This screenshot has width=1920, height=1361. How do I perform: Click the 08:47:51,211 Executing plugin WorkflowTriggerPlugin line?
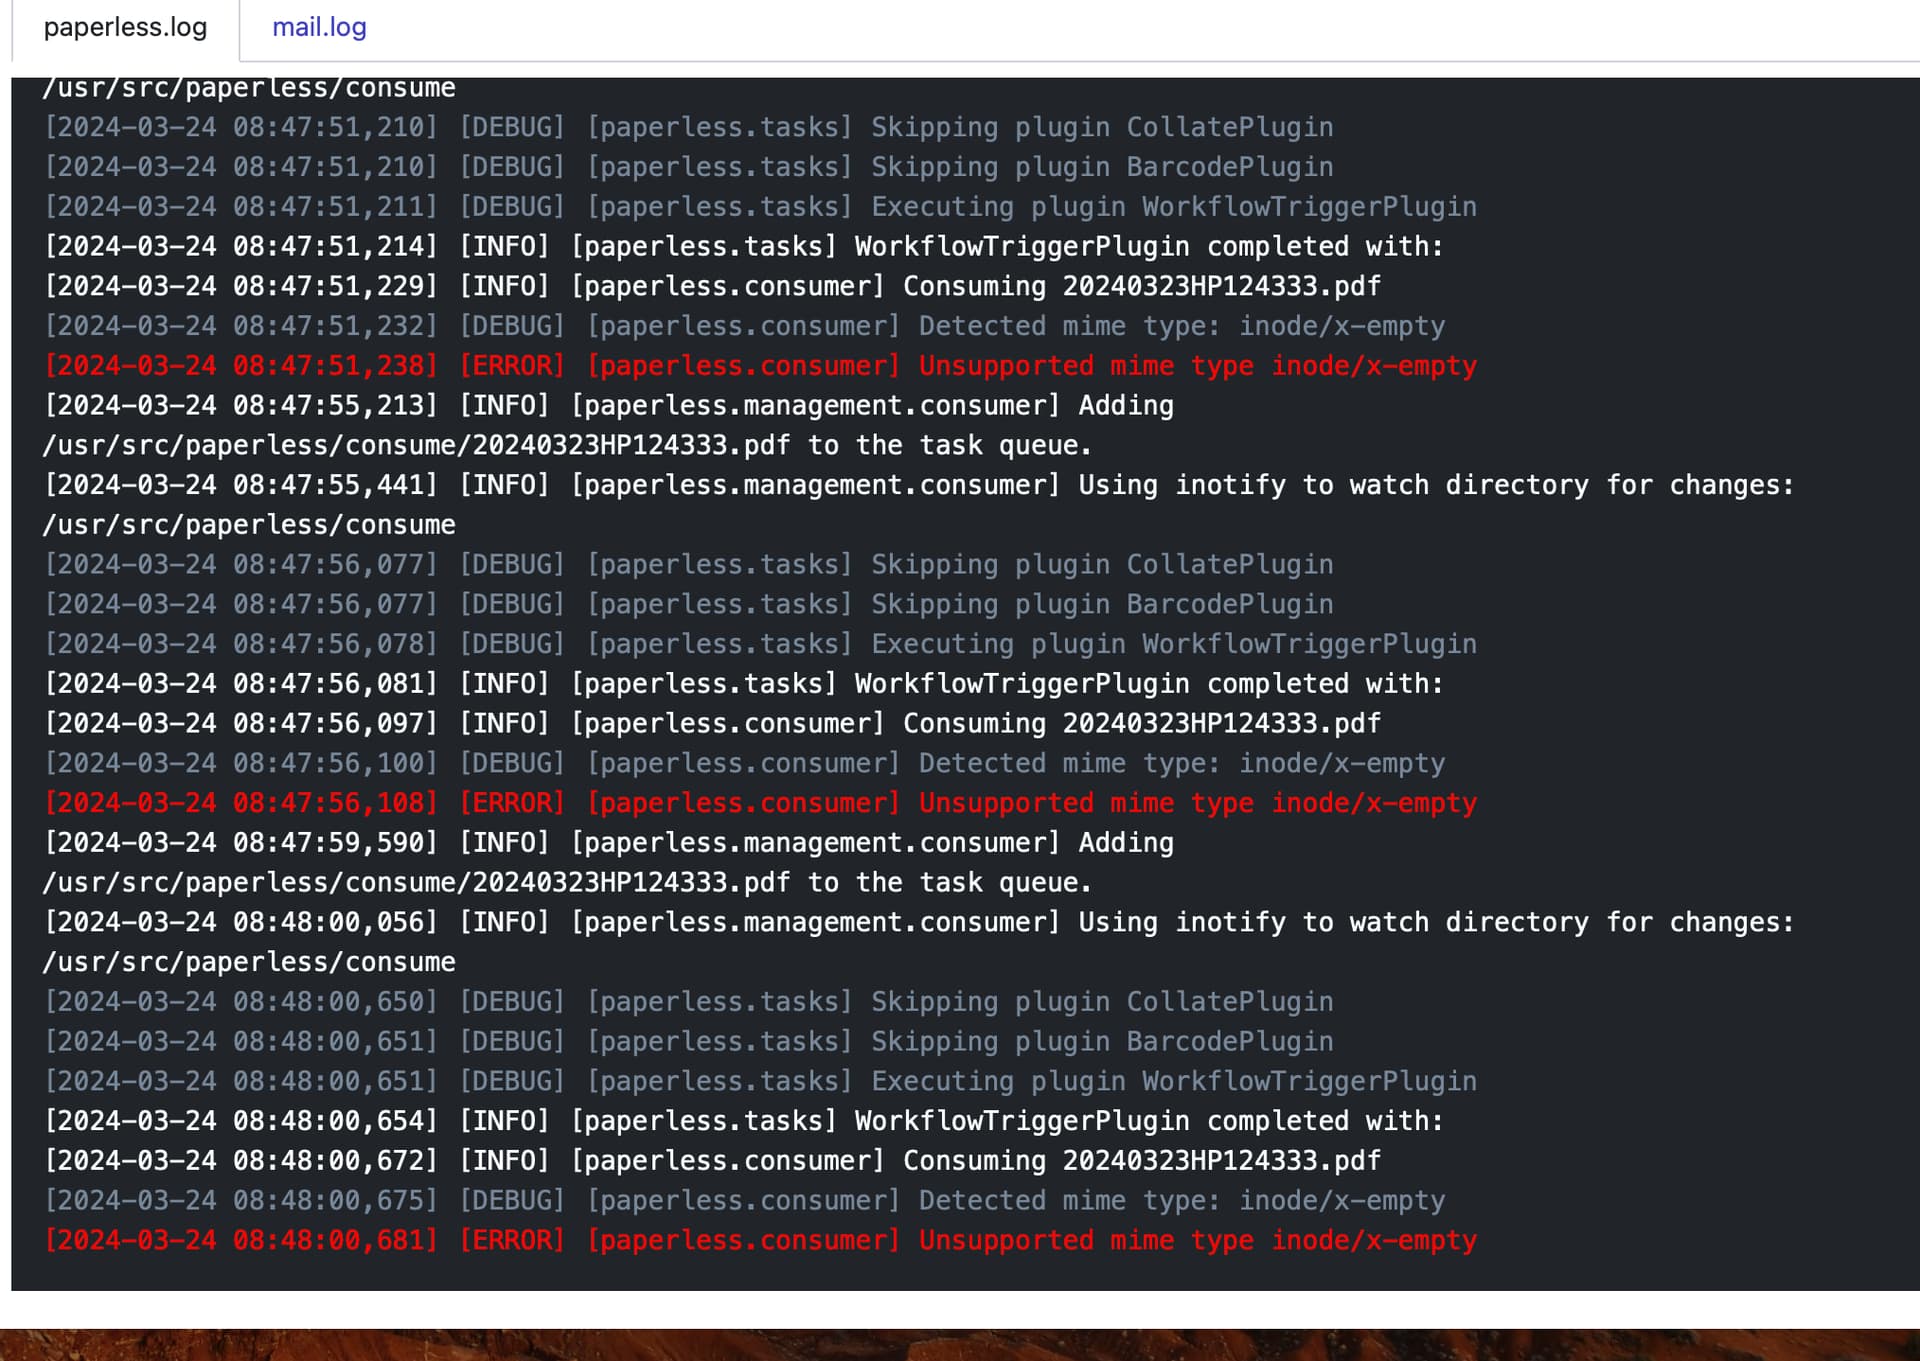pos(760,207)
